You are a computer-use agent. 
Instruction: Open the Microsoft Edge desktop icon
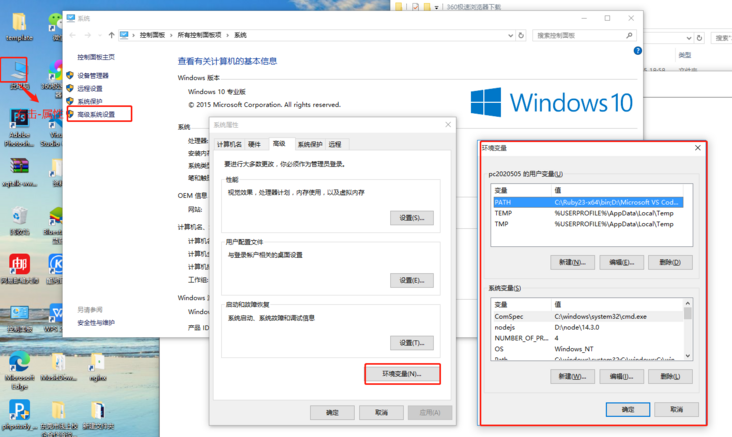click(19, 370)
